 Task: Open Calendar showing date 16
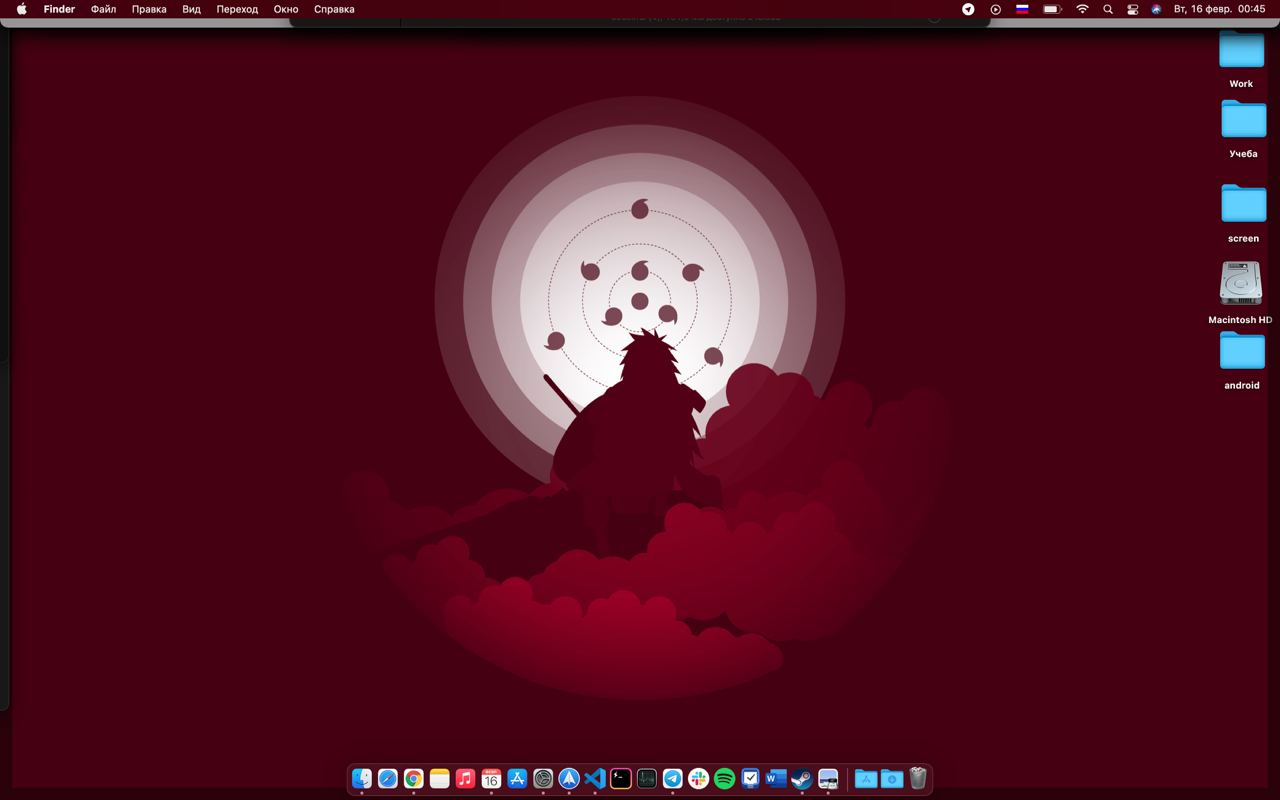(x=491, y=778)
